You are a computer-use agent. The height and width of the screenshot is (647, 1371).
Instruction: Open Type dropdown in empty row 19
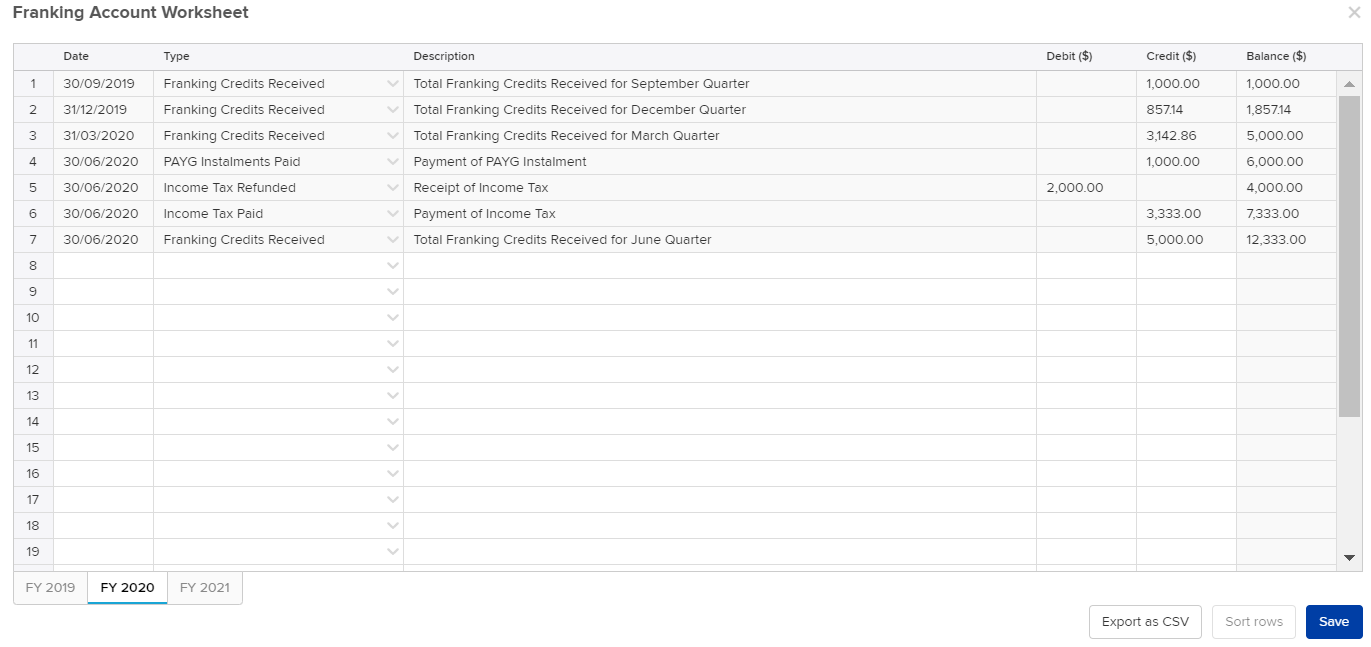point(393,552)
